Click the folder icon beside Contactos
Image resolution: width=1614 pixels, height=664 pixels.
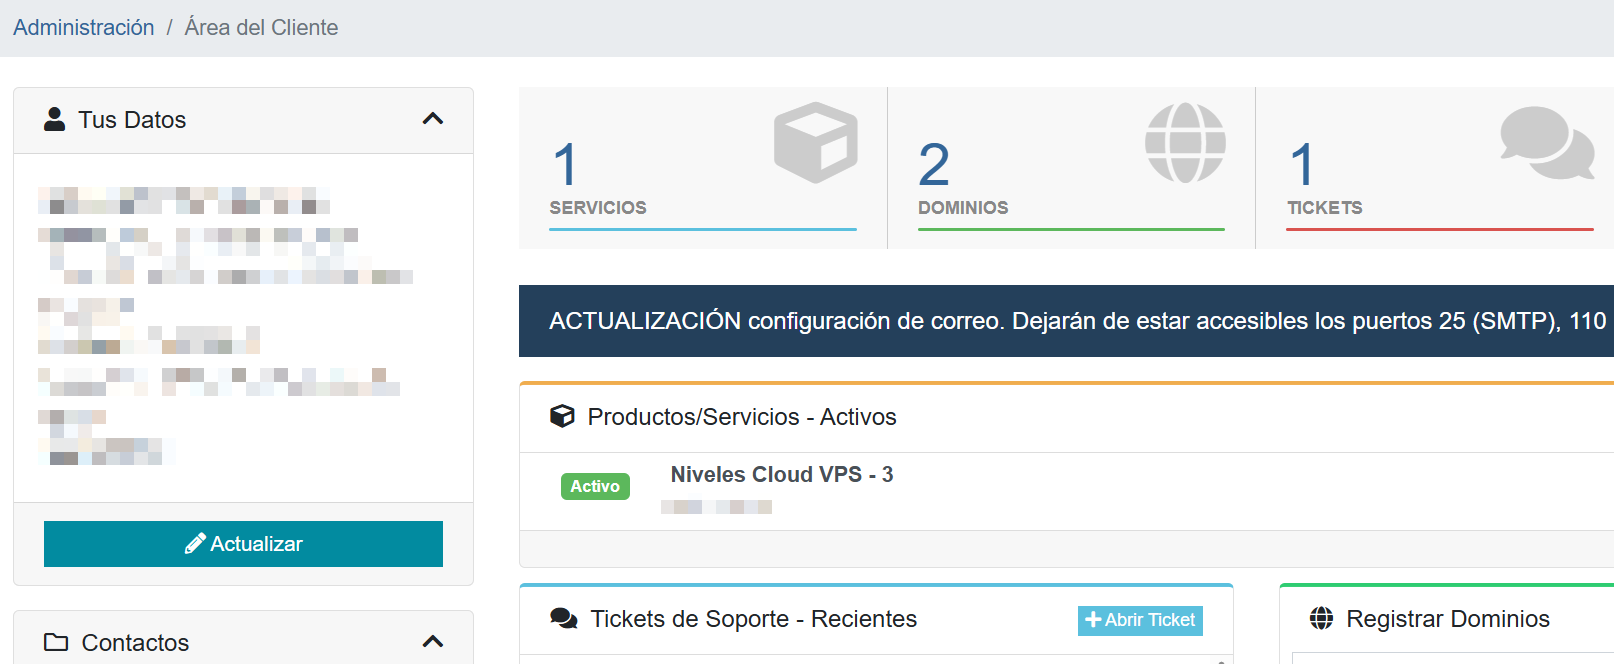56,642
